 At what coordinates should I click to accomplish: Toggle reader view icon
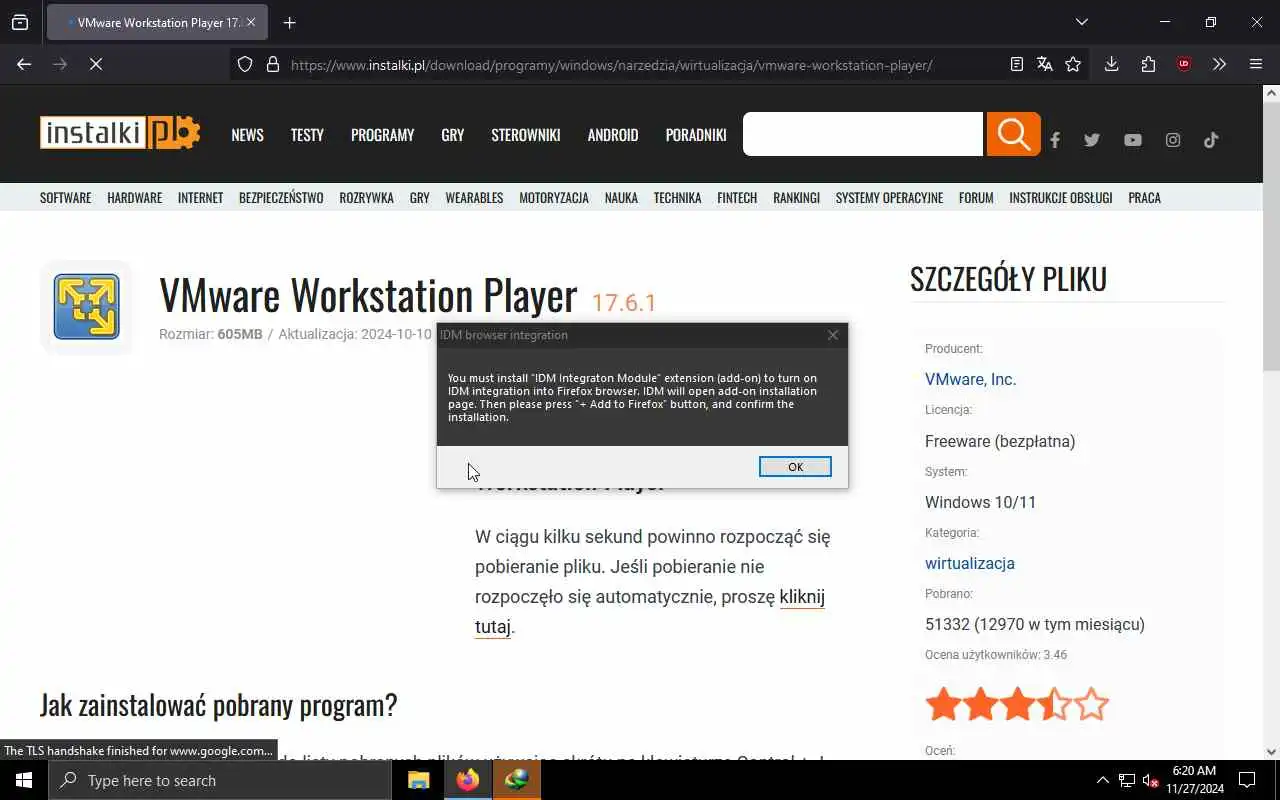pos(1016,64)
